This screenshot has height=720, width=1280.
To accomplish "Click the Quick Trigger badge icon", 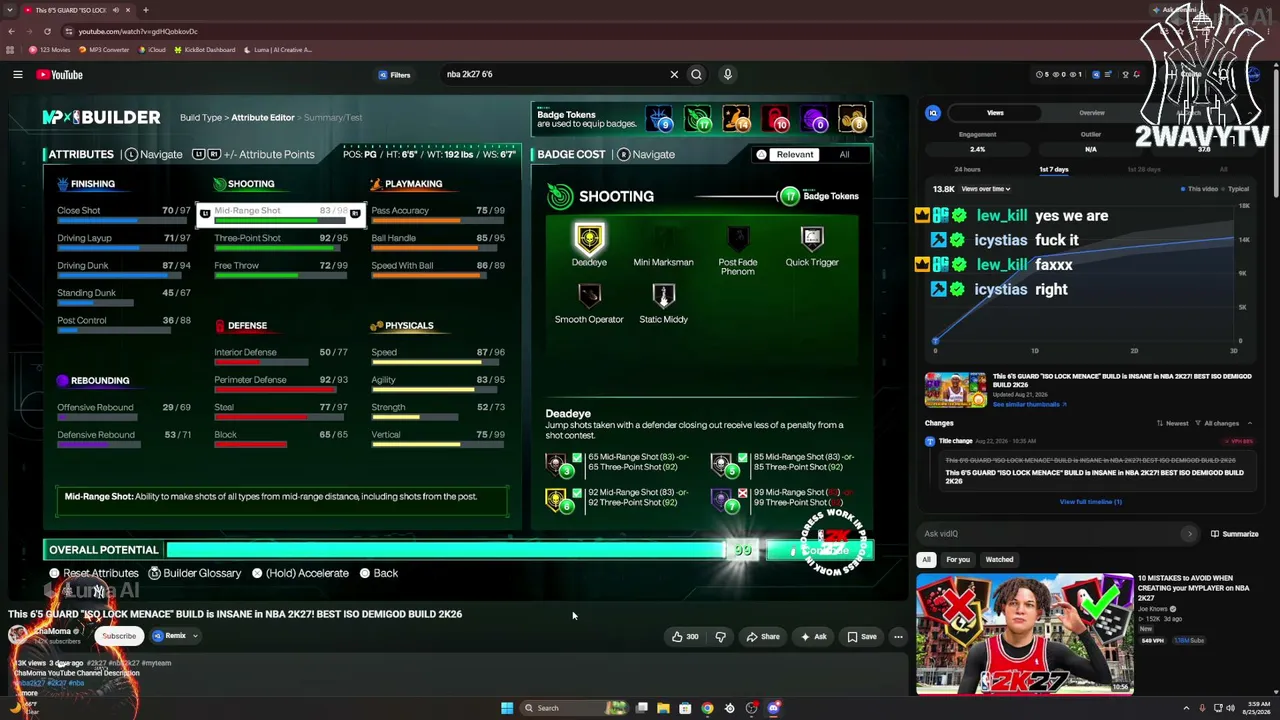I will 812,239.
